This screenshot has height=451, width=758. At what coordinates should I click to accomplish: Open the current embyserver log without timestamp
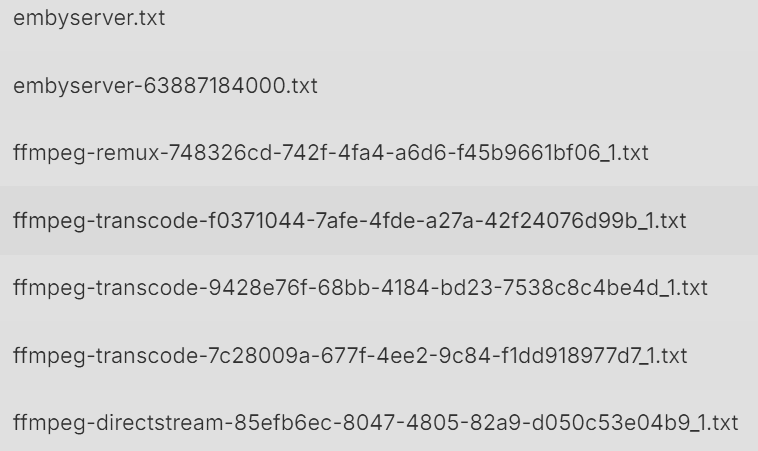click(x=379, y=18)
